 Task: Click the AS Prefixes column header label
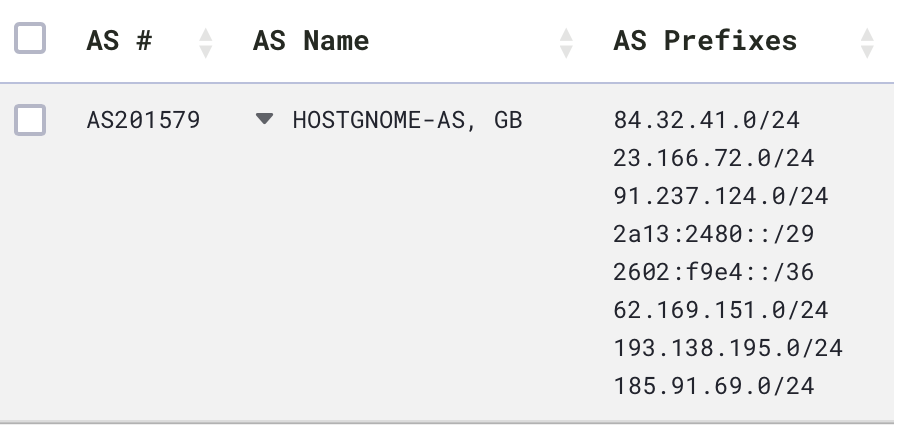705,41
